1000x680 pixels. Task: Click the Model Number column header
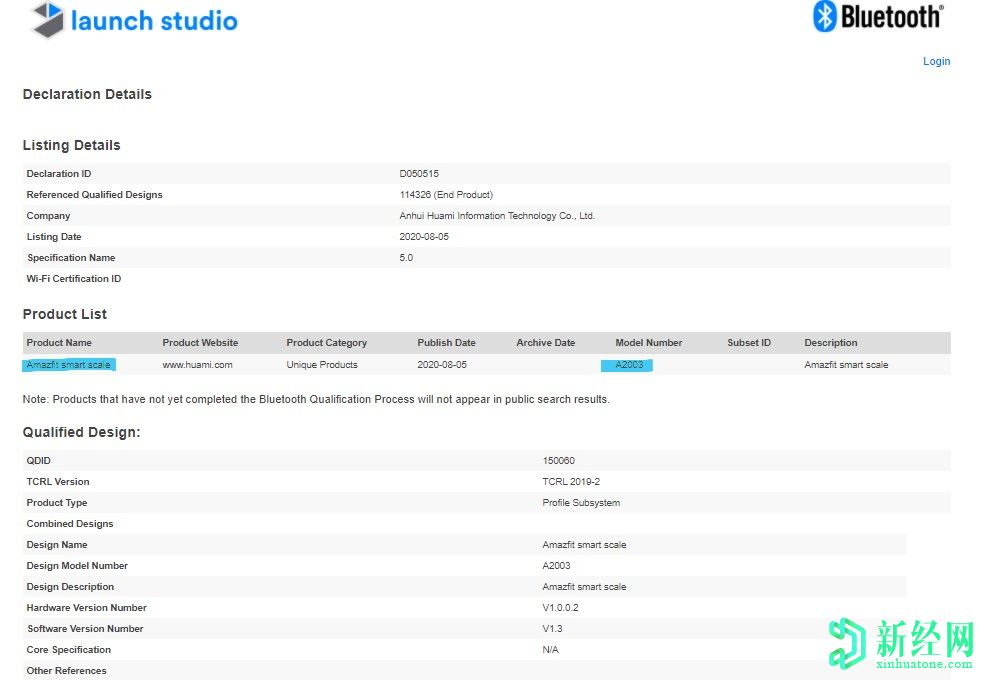(648, 343)
